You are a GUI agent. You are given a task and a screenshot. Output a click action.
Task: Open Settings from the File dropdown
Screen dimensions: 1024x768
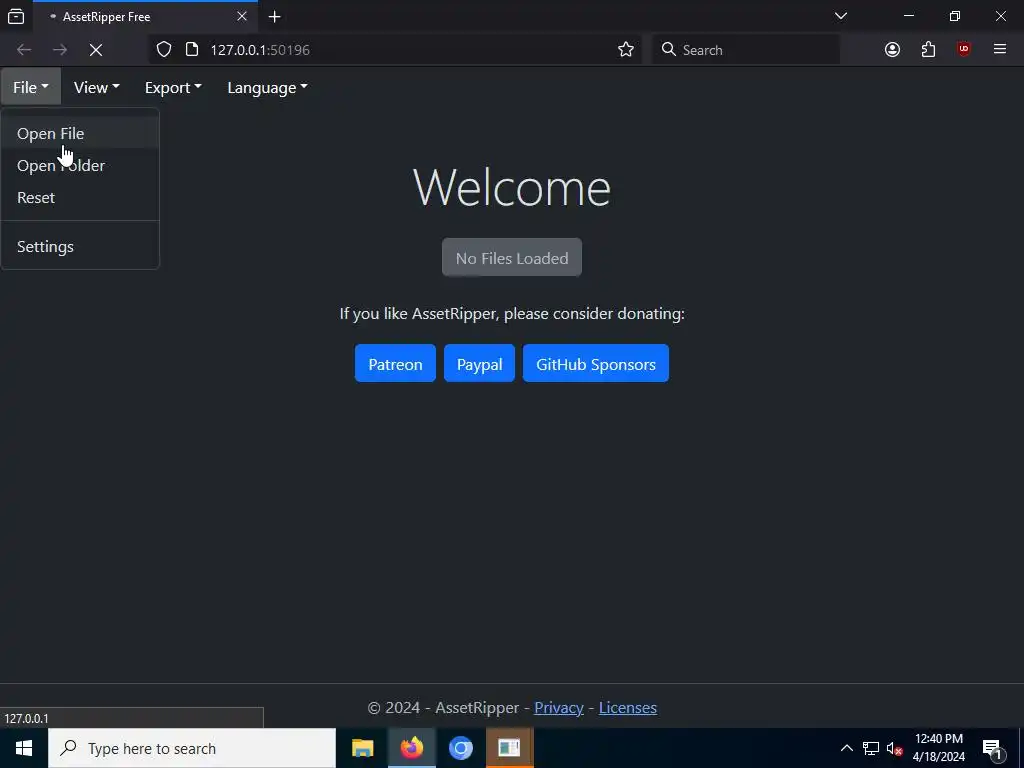point(80,246)
